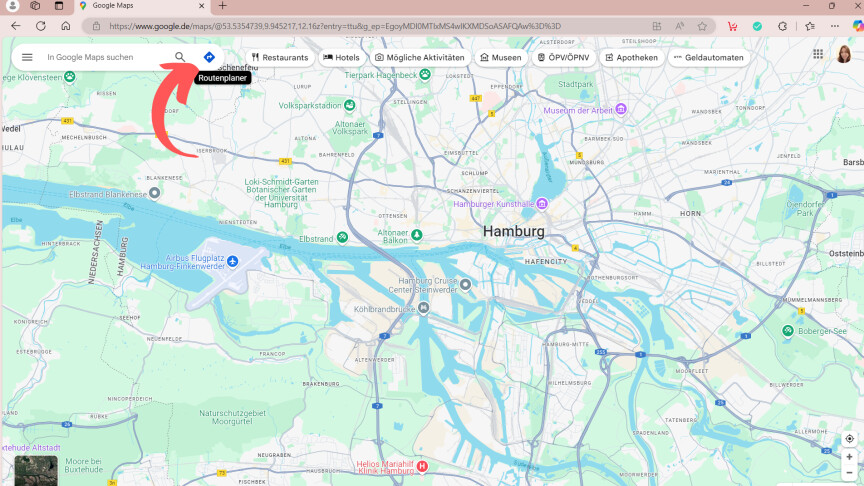Select Helios Mariahilf Klinik hospital pin

click(422, 466)
